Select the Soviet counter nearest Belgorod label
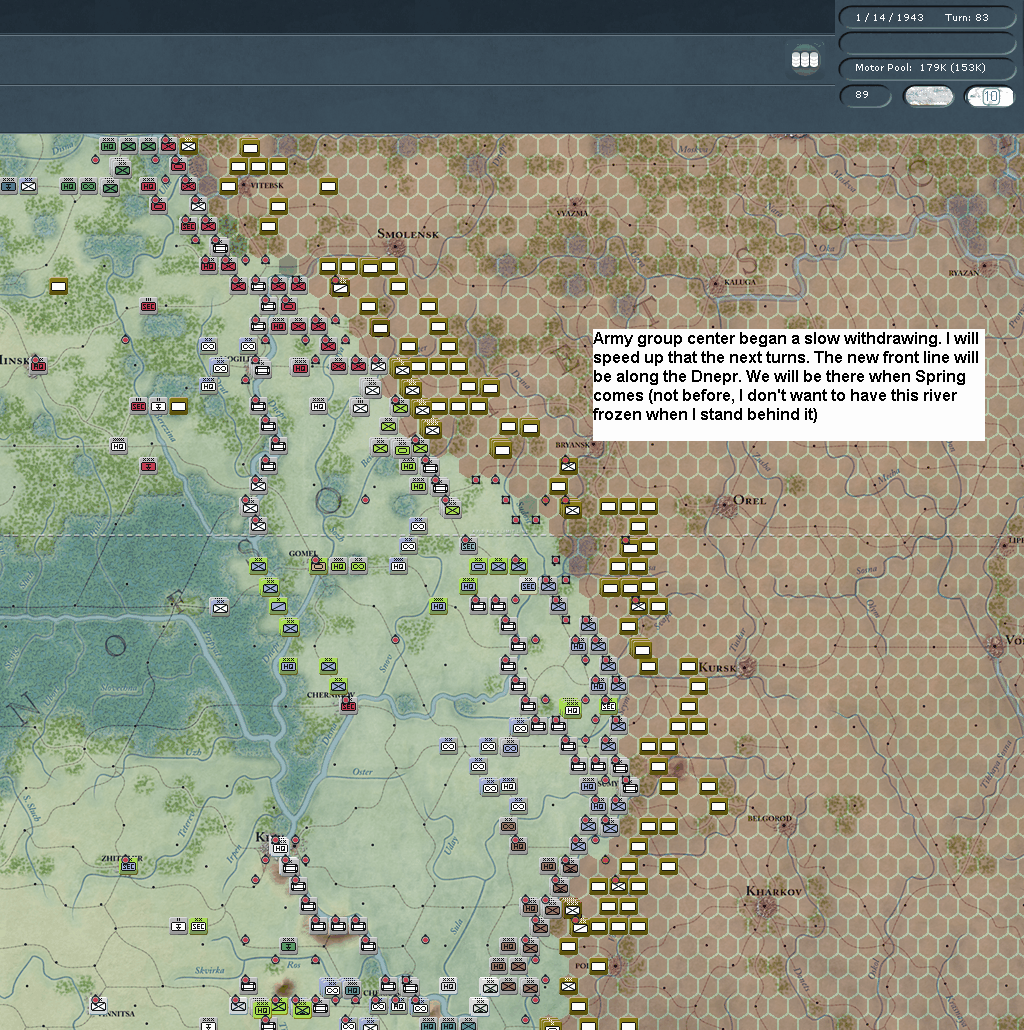Viewport: 1024px width, 1030px height. pyautogui.click(x=718, y=806)
